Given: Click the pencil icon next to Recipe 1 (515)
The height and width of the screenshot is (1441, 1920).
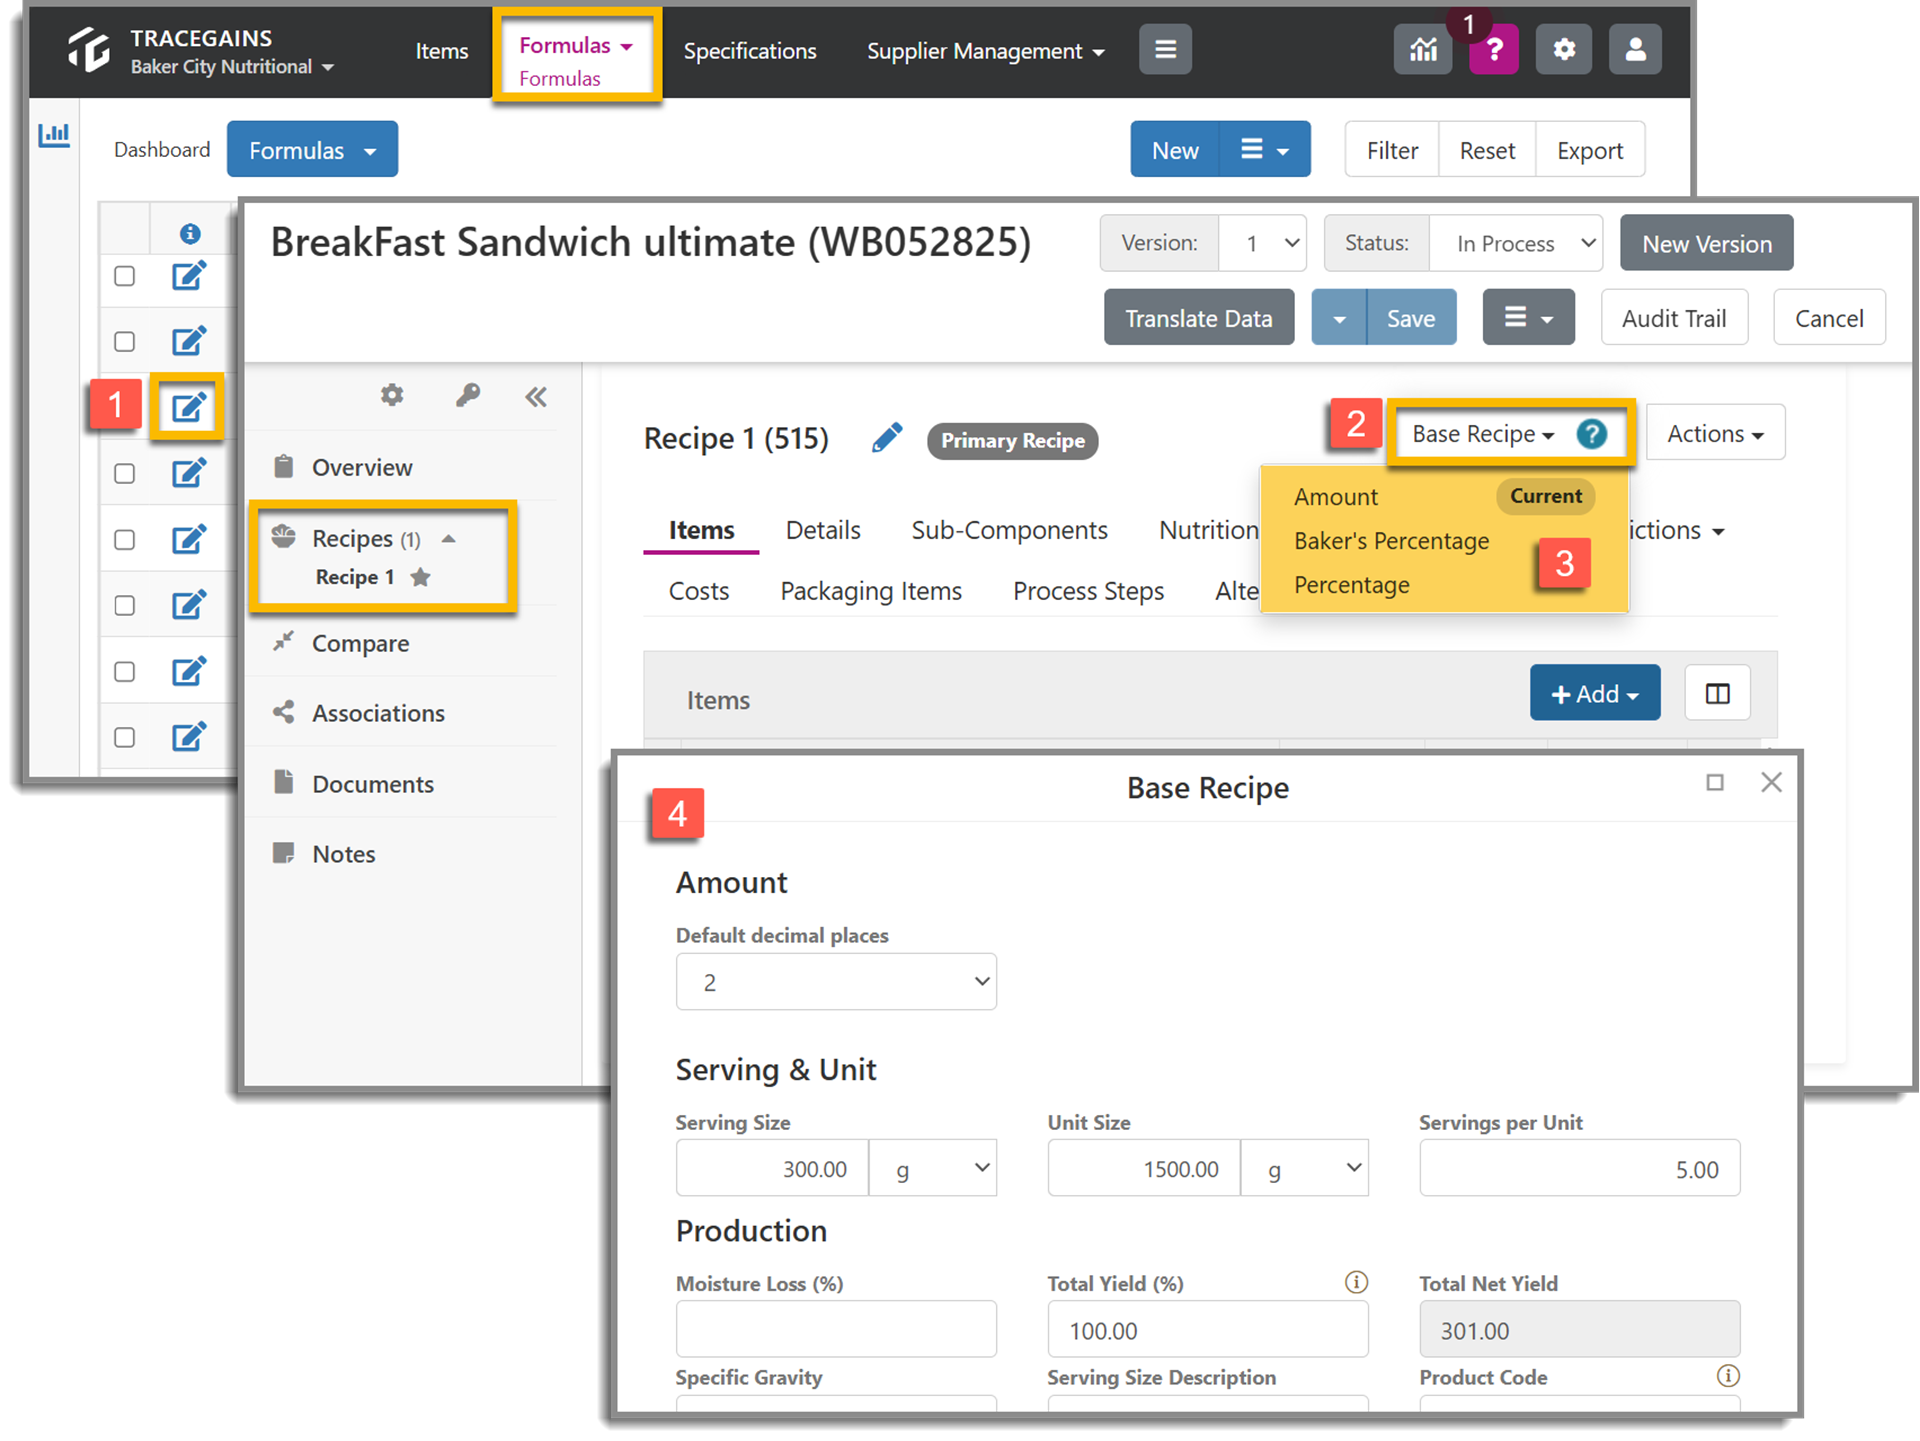Looking at the screenshot, I should (x=887, y=438).
